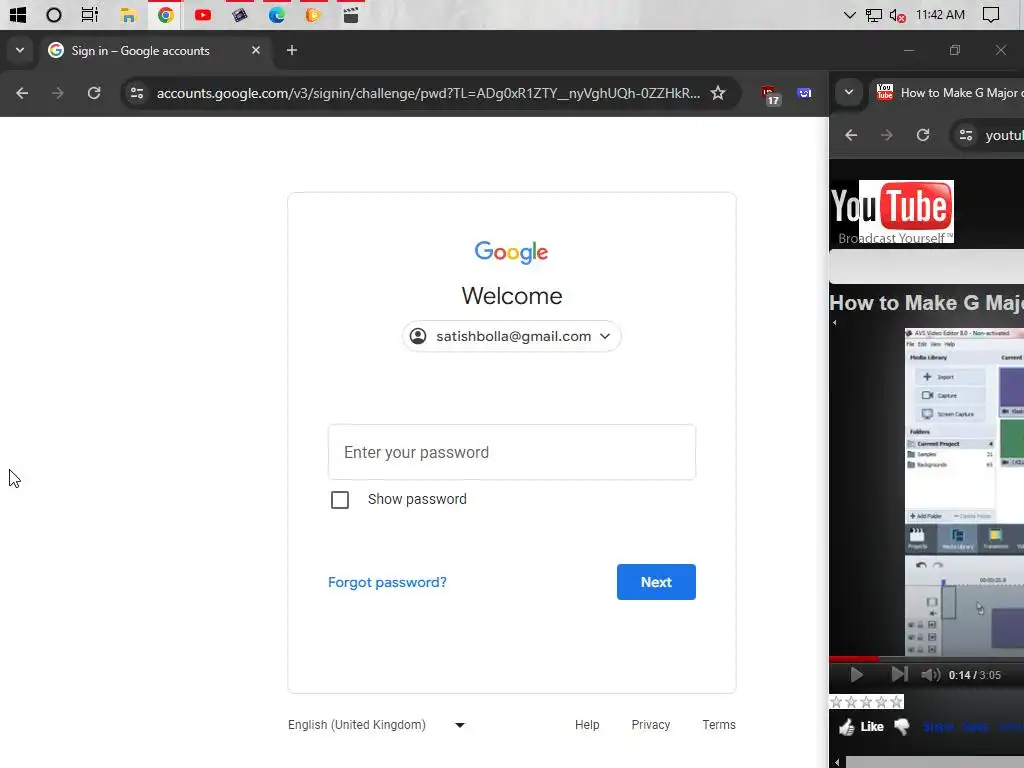
Task: Select the How to Make G Major tab
Action: pyautogui.click(x=947, y=93)
